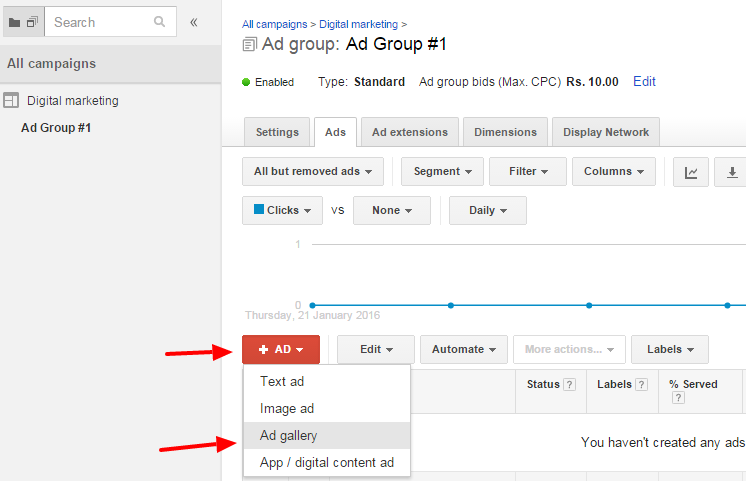Collapse the sidebar with double chevron
Screen dimensions: 746x481
[194, 22]
